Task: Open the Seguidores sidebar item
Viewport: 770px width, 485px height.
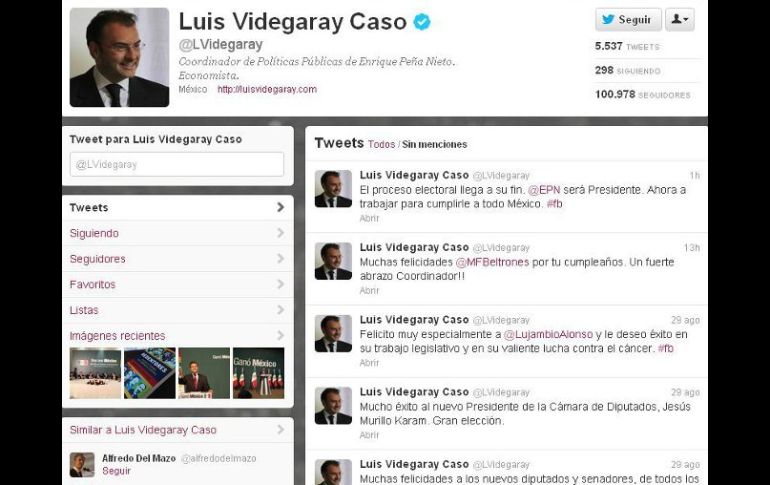Action: pos(177,259)
